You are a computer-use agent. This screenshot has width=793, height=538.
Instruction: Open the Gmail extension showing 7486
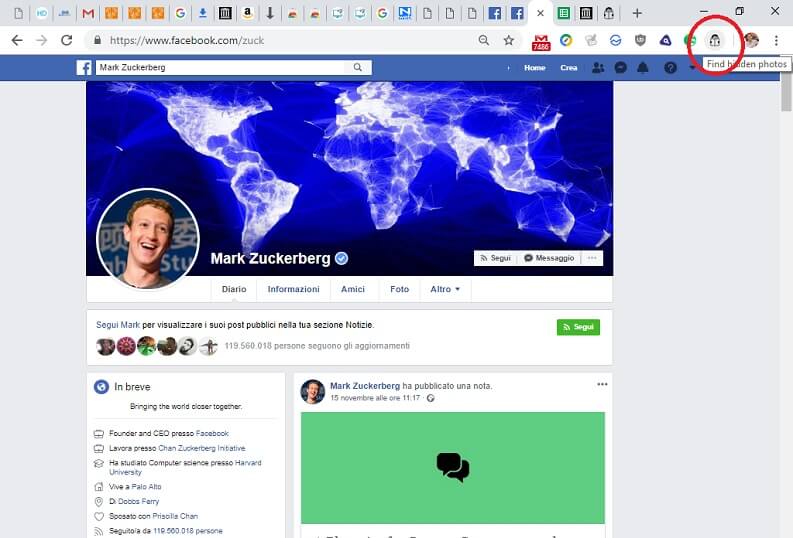(x=541, y=41)
